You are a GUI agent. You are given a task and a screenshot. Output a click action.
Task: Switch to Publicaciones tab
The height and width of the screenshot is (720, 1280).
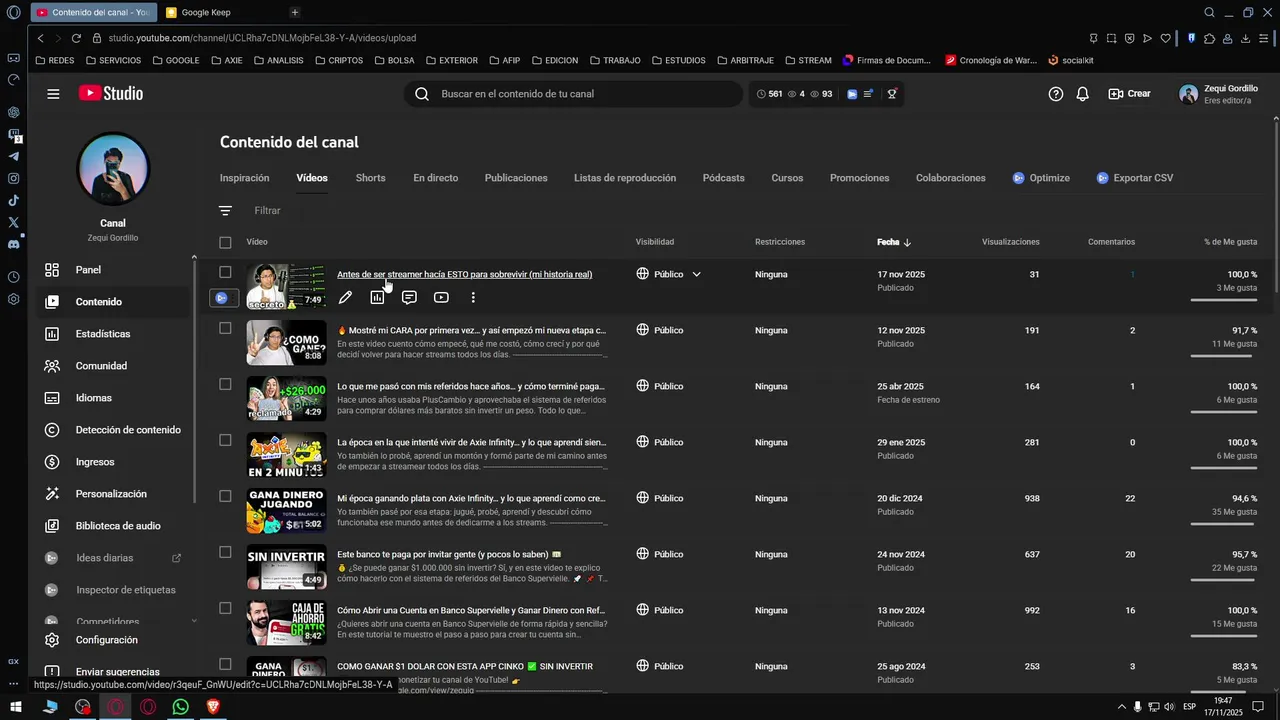(516, 178)
